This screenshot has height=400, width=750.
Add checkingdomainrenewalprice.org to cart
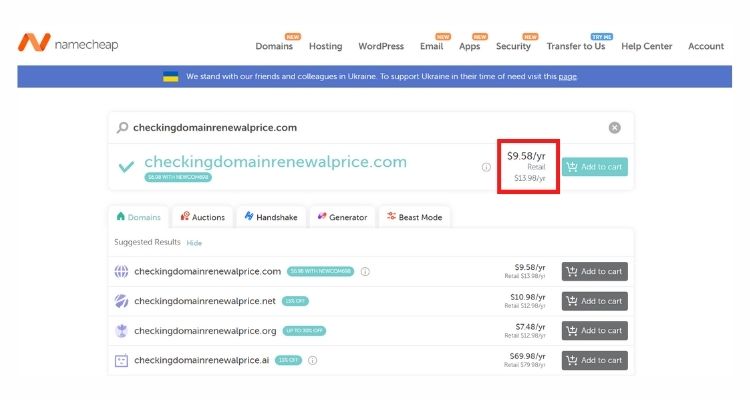[595, 331]
